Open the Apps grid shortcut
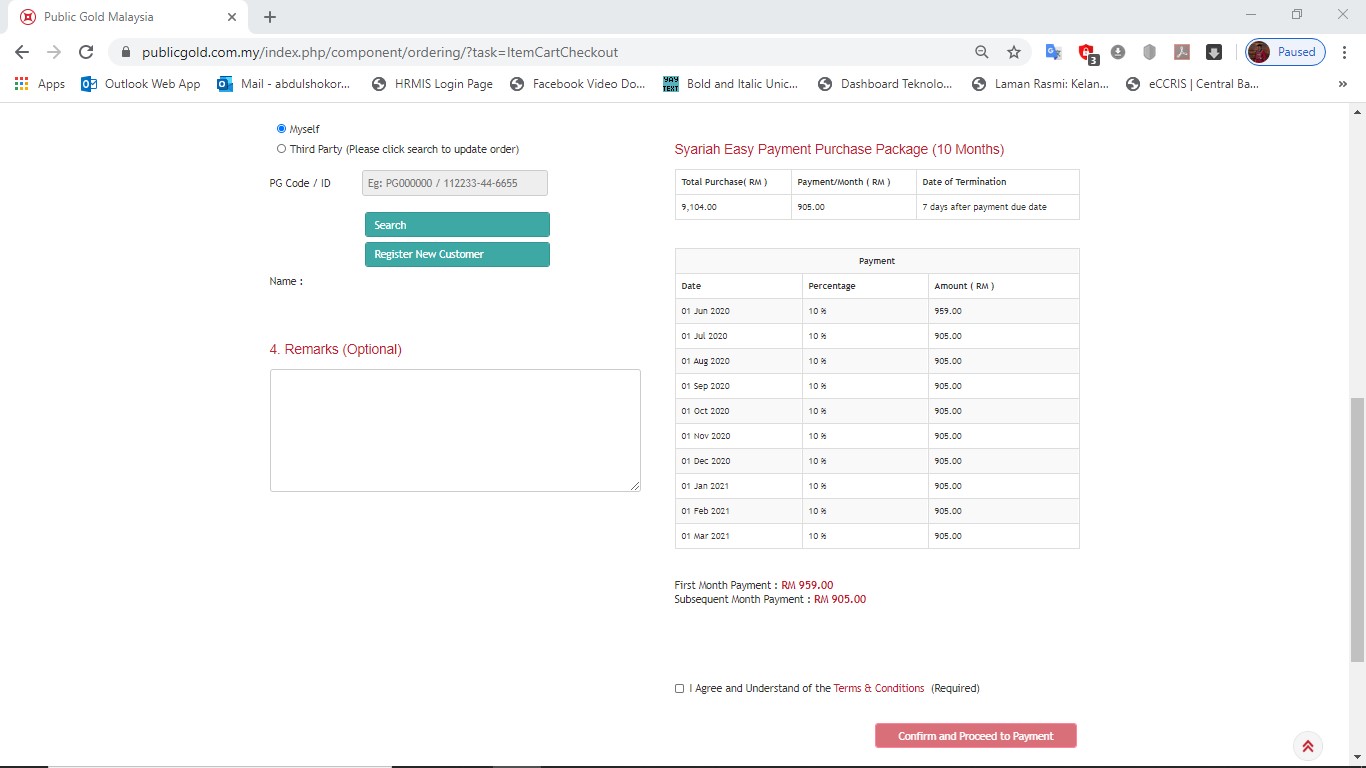The image size is (1366, 768). click(40, 84)
